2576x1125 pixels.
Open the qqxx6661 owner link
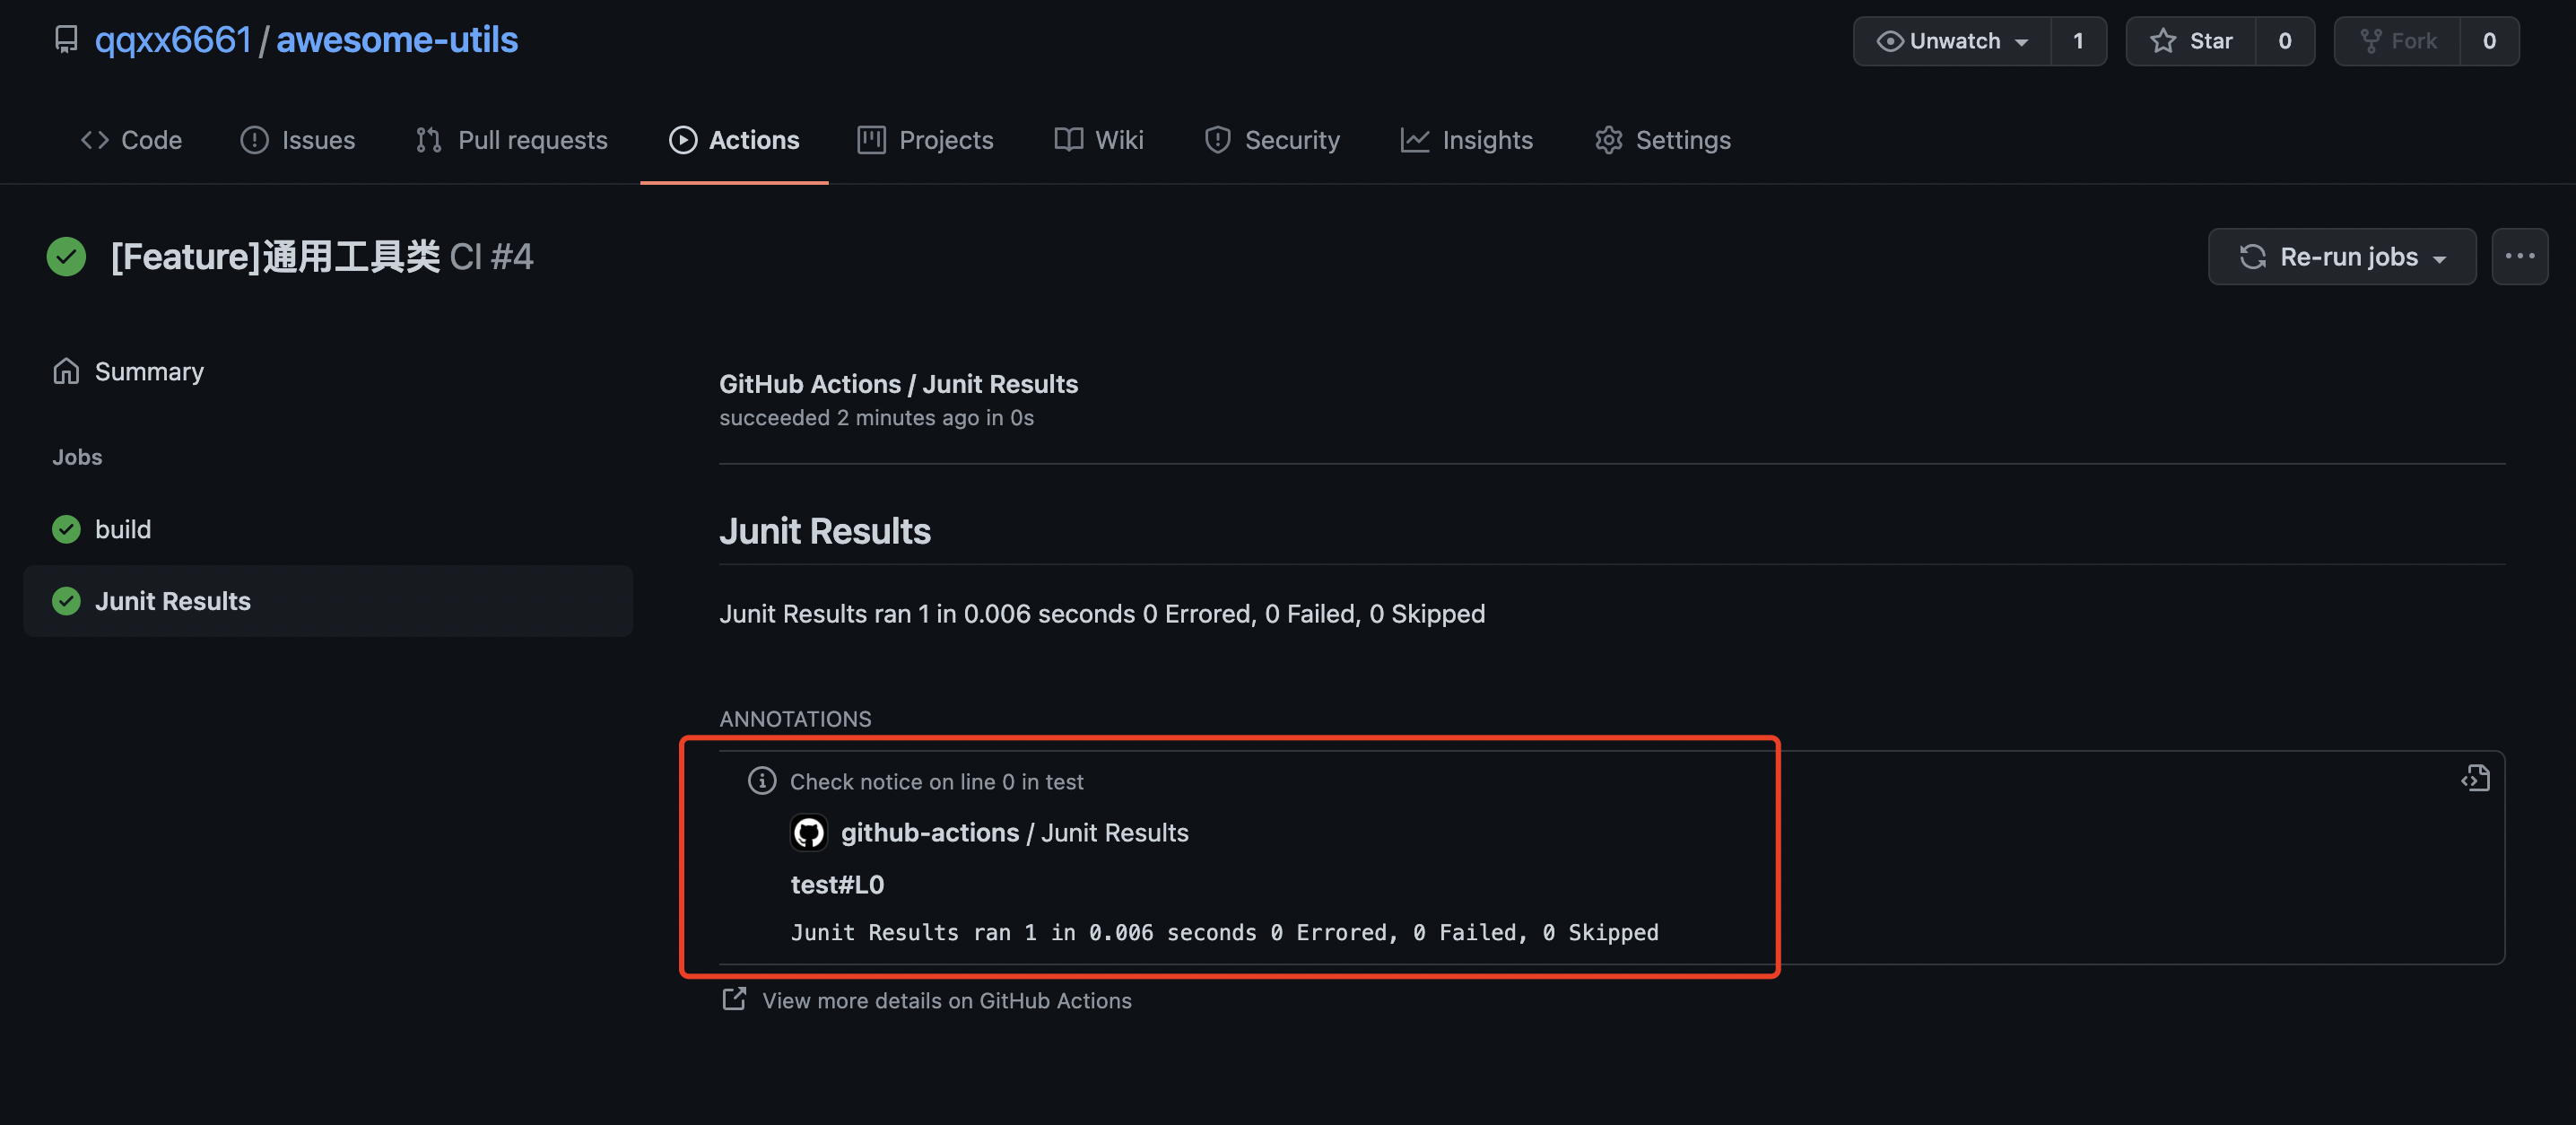coord(173,40)
